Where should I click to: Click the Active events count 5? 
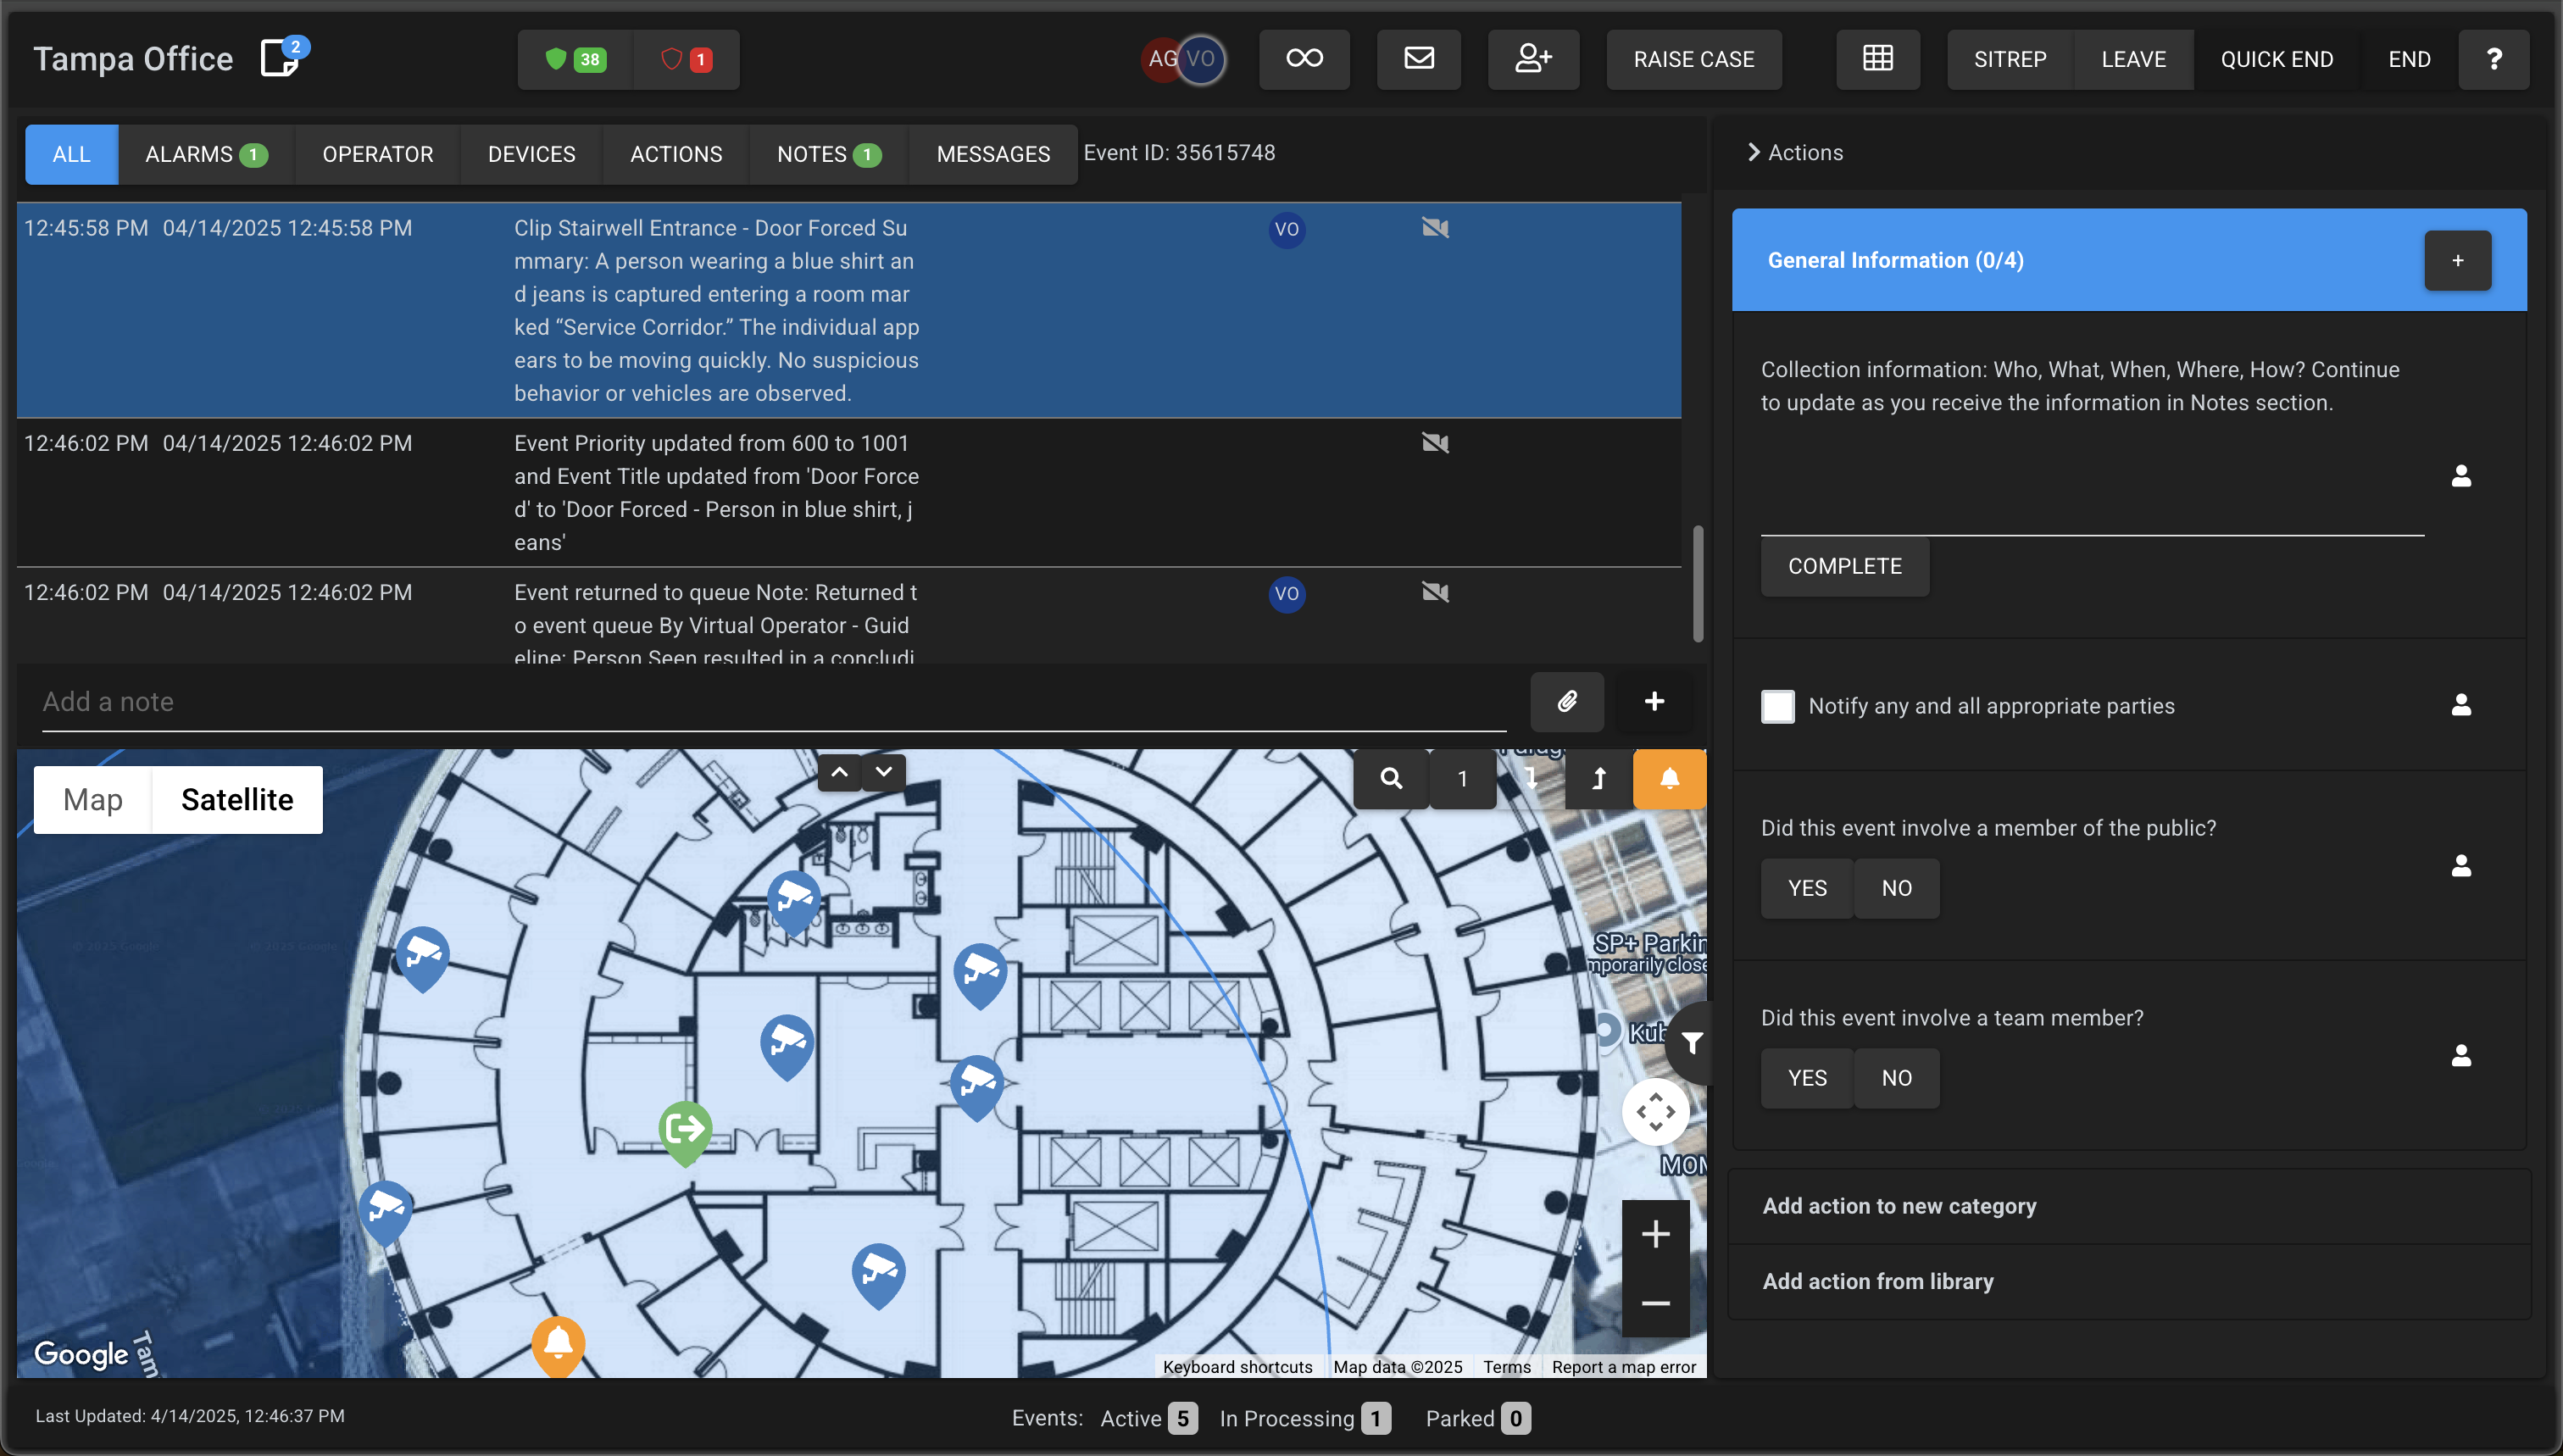point(1182,1418)
